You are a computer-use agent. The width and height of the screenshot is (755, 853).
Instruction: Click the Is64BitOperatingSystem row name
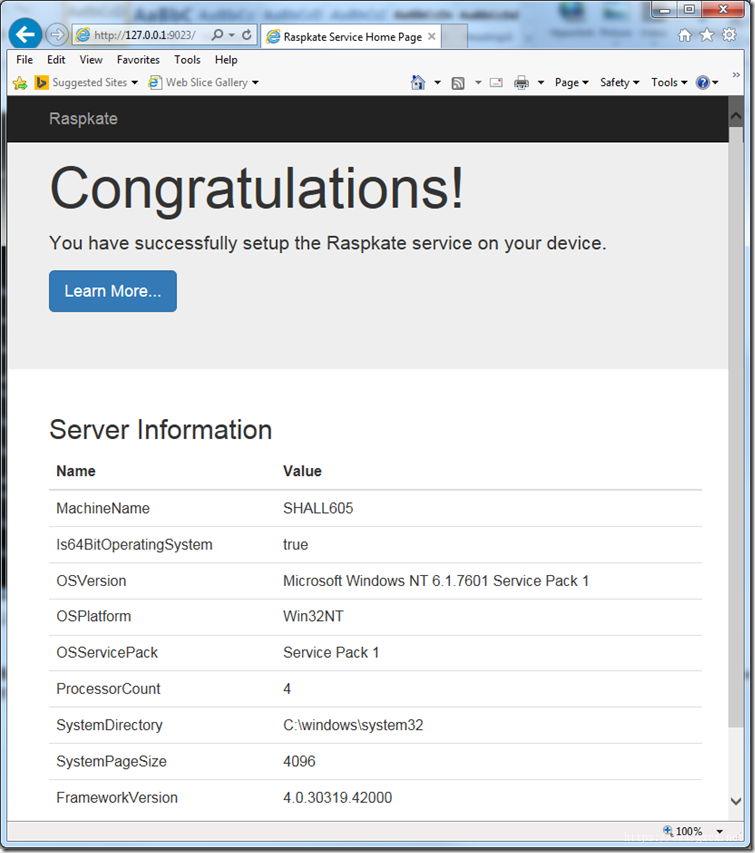[x=134, y=545]
